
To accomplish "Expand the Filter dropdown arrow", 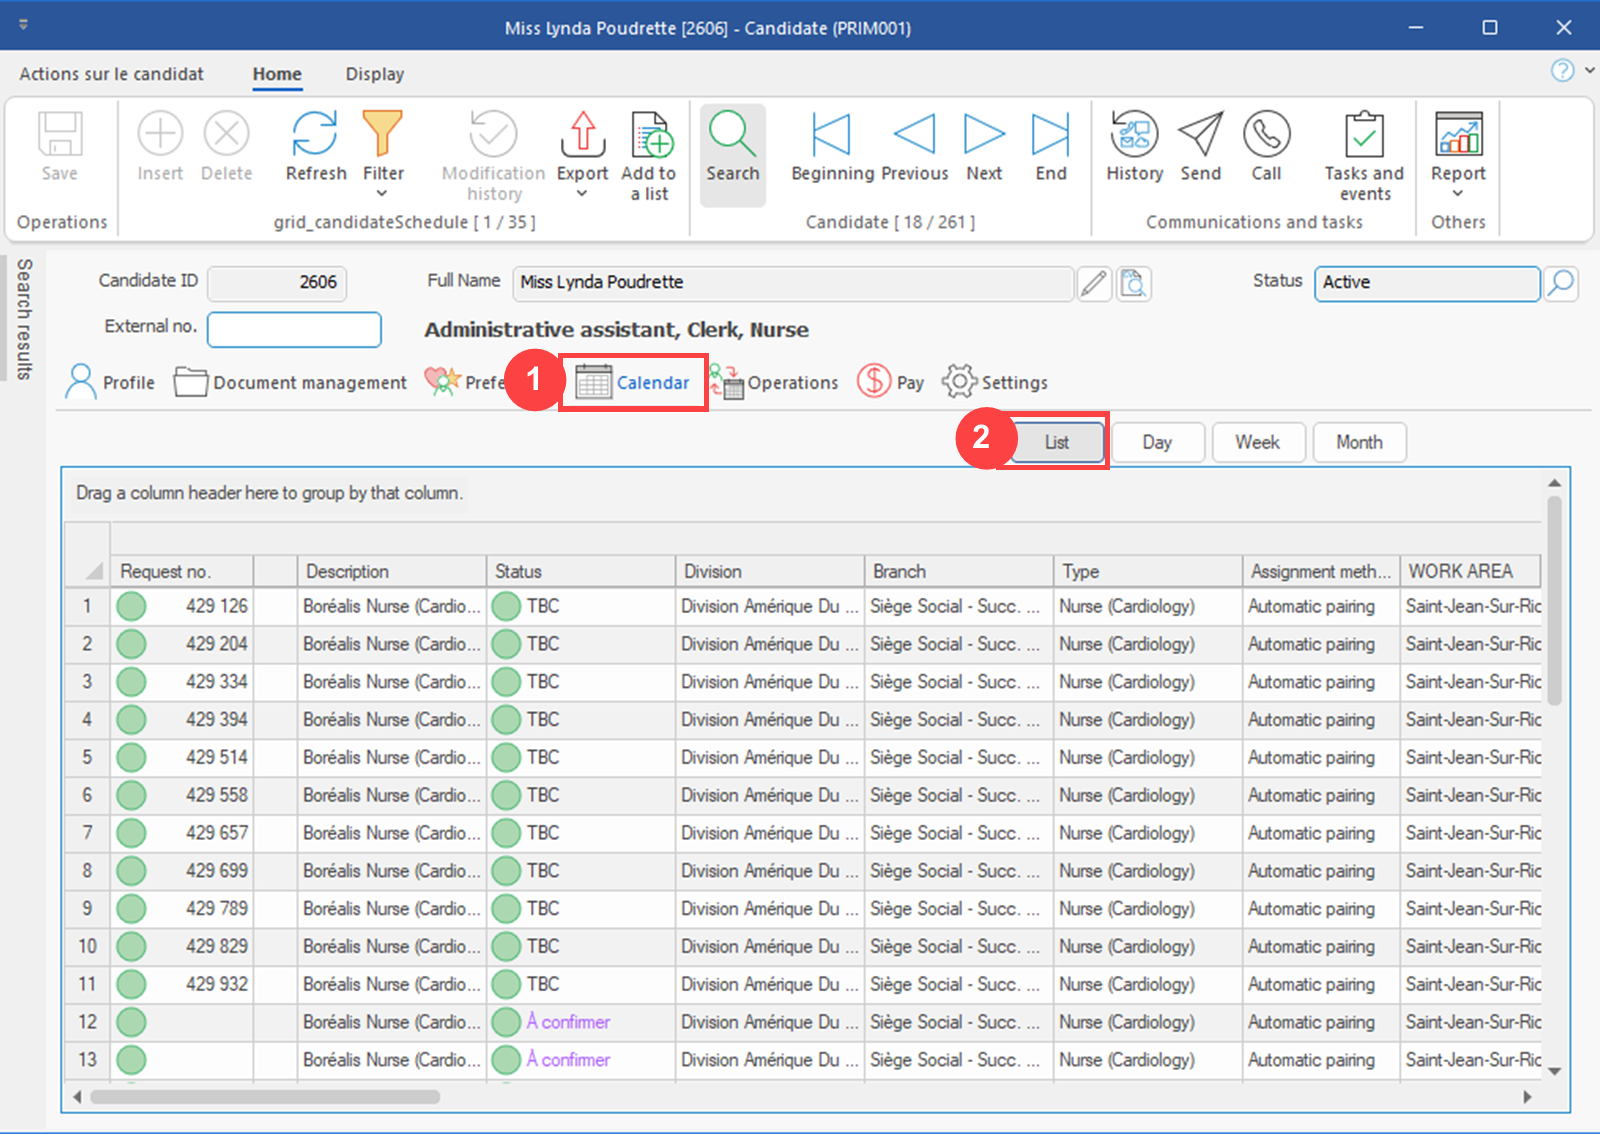I will [382, 194].
